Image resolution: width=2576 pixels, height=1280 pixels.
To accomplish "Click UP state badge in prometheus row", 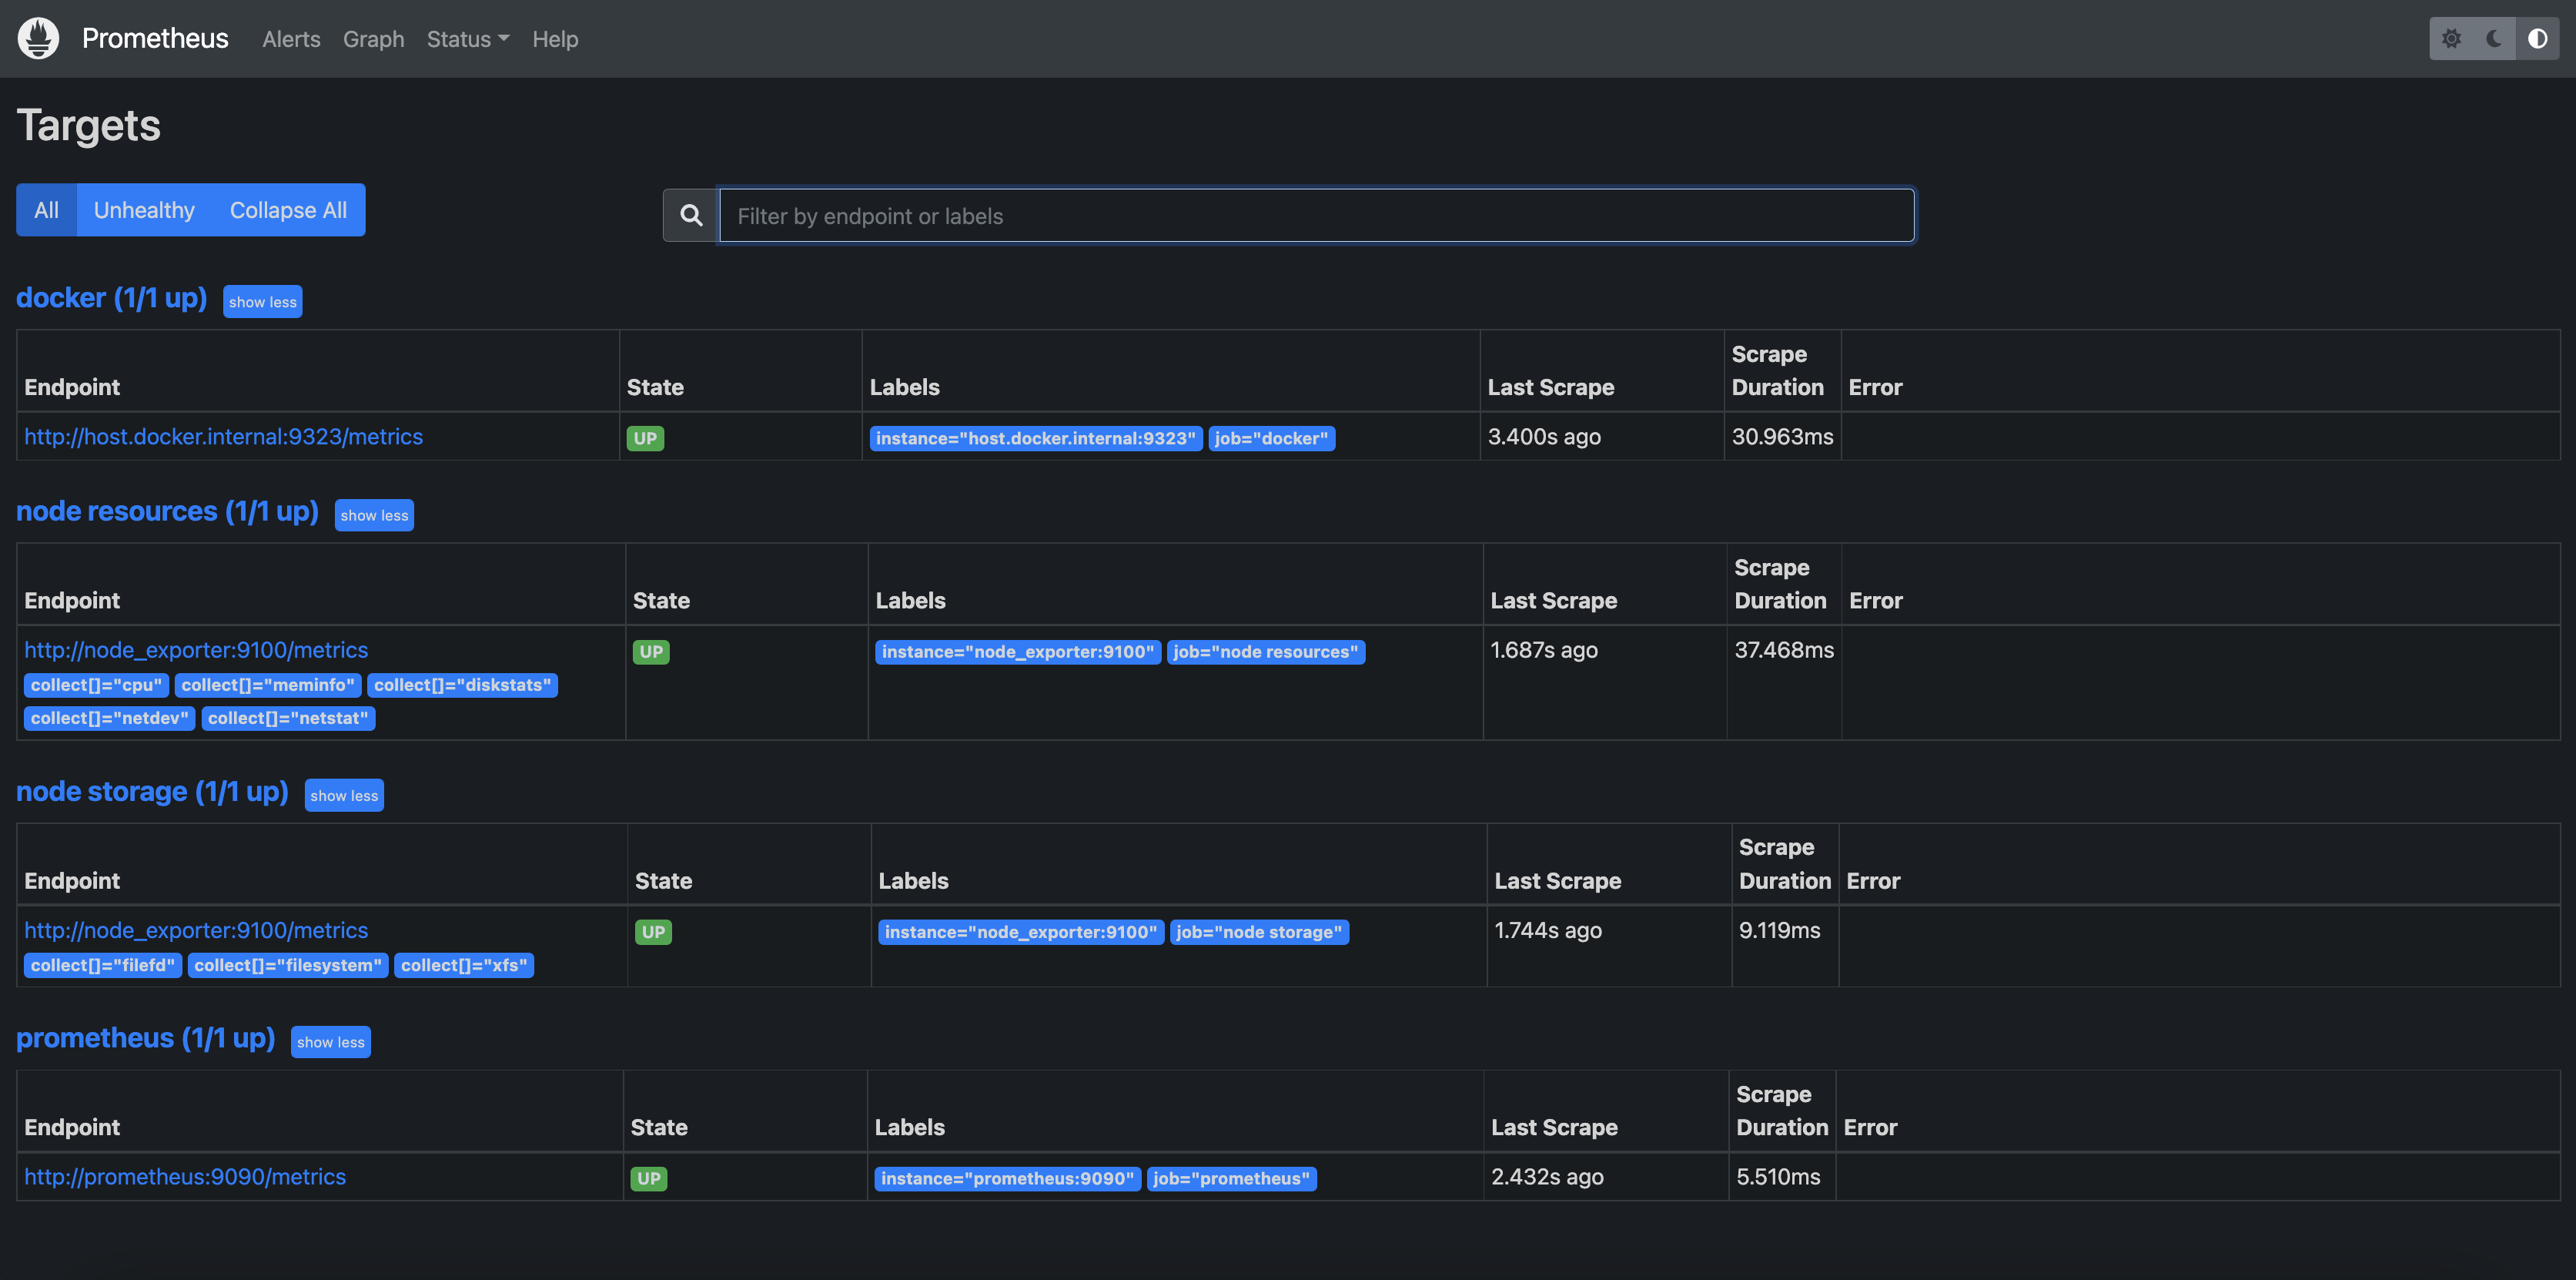I will [649, 1179].
